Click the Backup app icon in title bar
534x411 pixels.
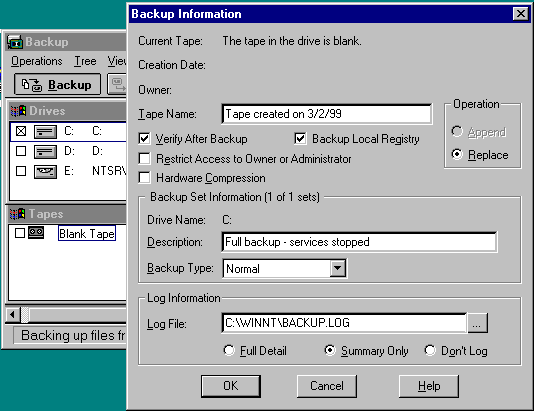coord(15,42)
